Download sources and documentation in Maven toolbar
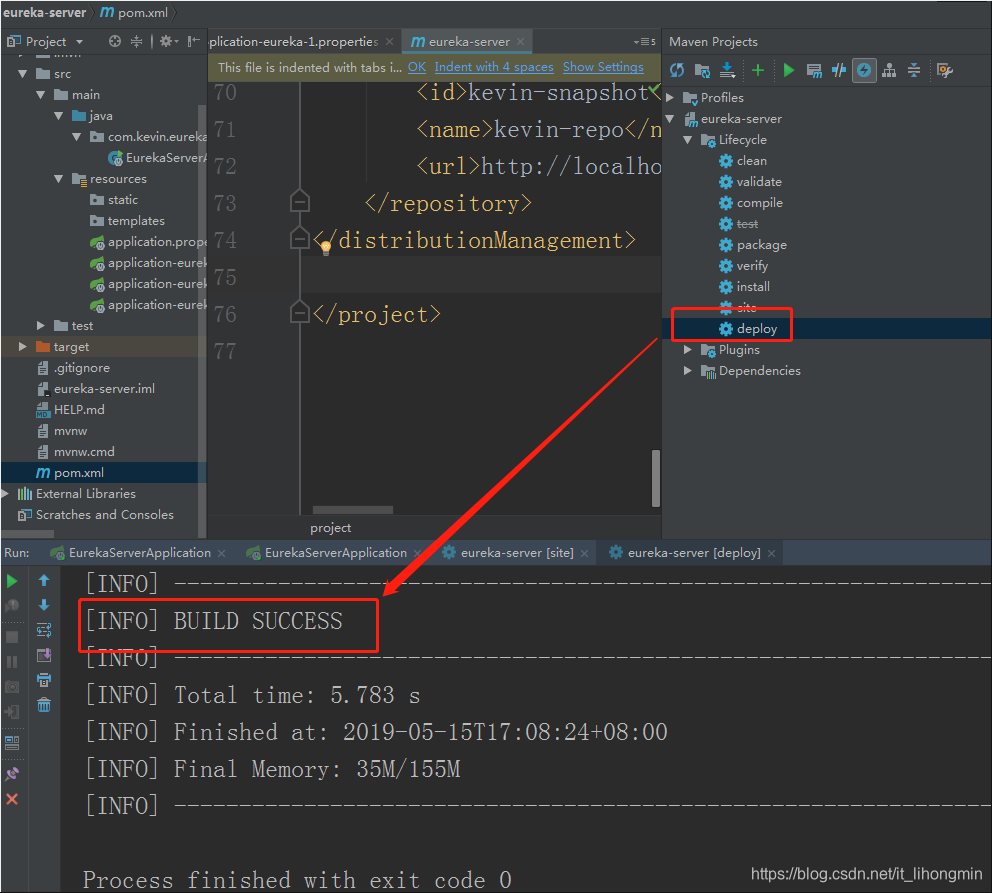Viewport: 992px width, 893px height. [x=728, y=70]
